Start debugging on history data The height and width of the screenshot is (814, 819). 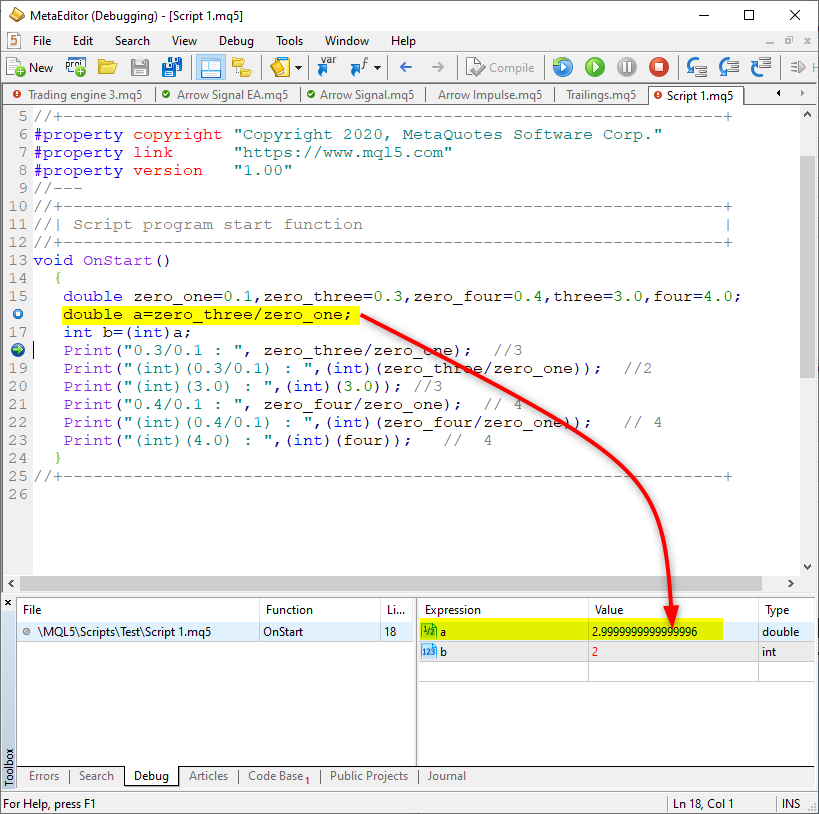563,67
